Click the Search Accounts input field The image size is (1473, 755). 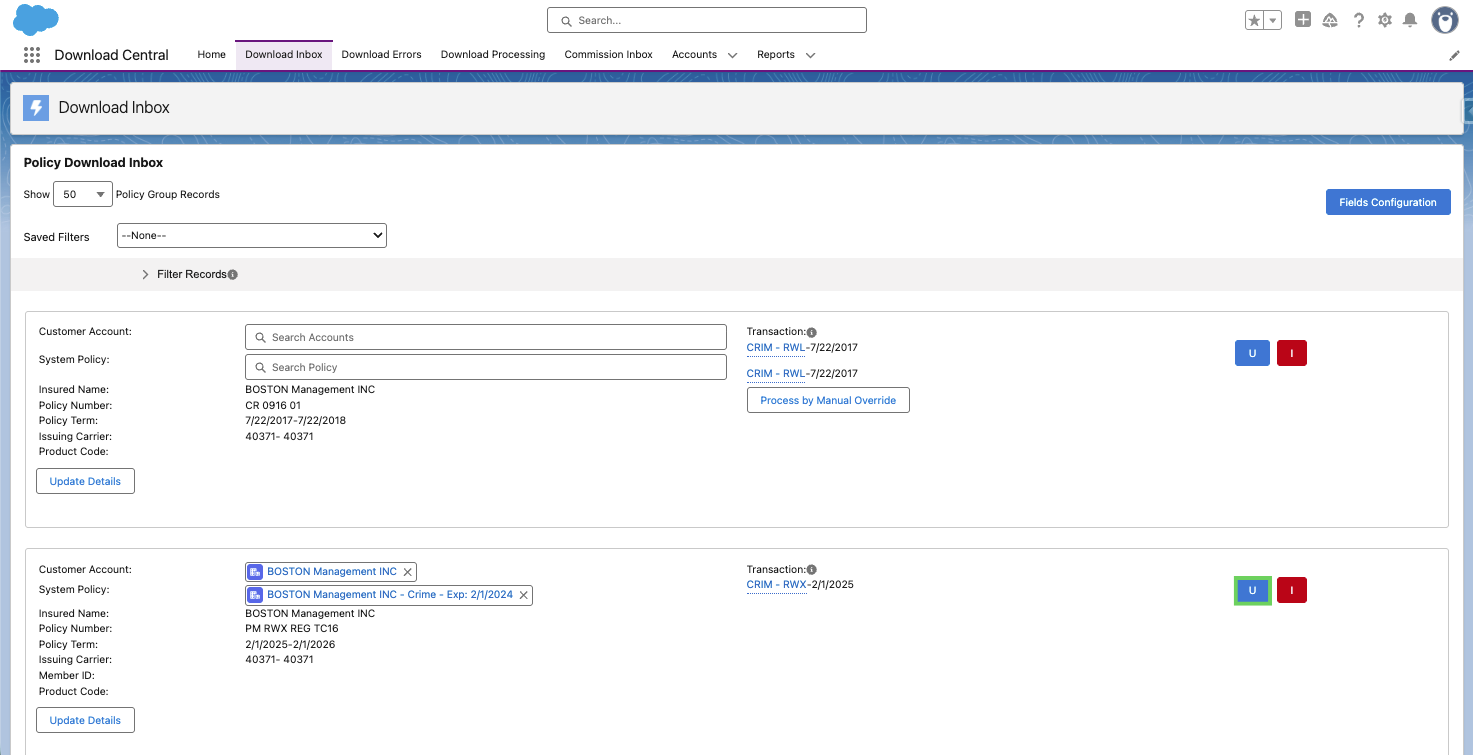pos(486,337)
